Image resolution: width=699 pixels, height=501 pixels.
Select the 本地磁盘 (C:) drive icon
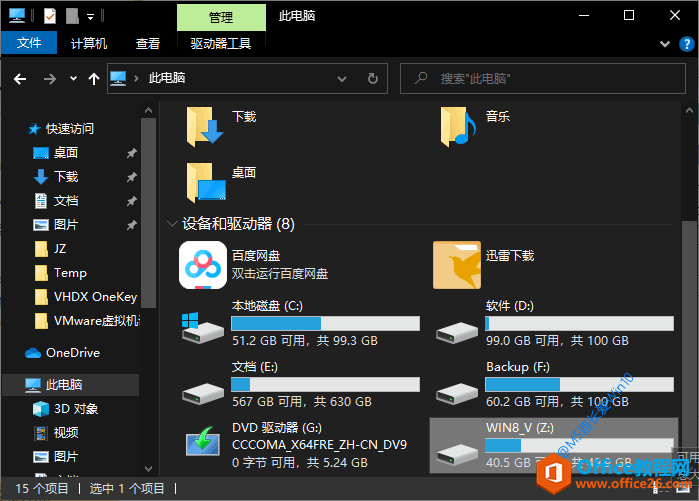202,328
